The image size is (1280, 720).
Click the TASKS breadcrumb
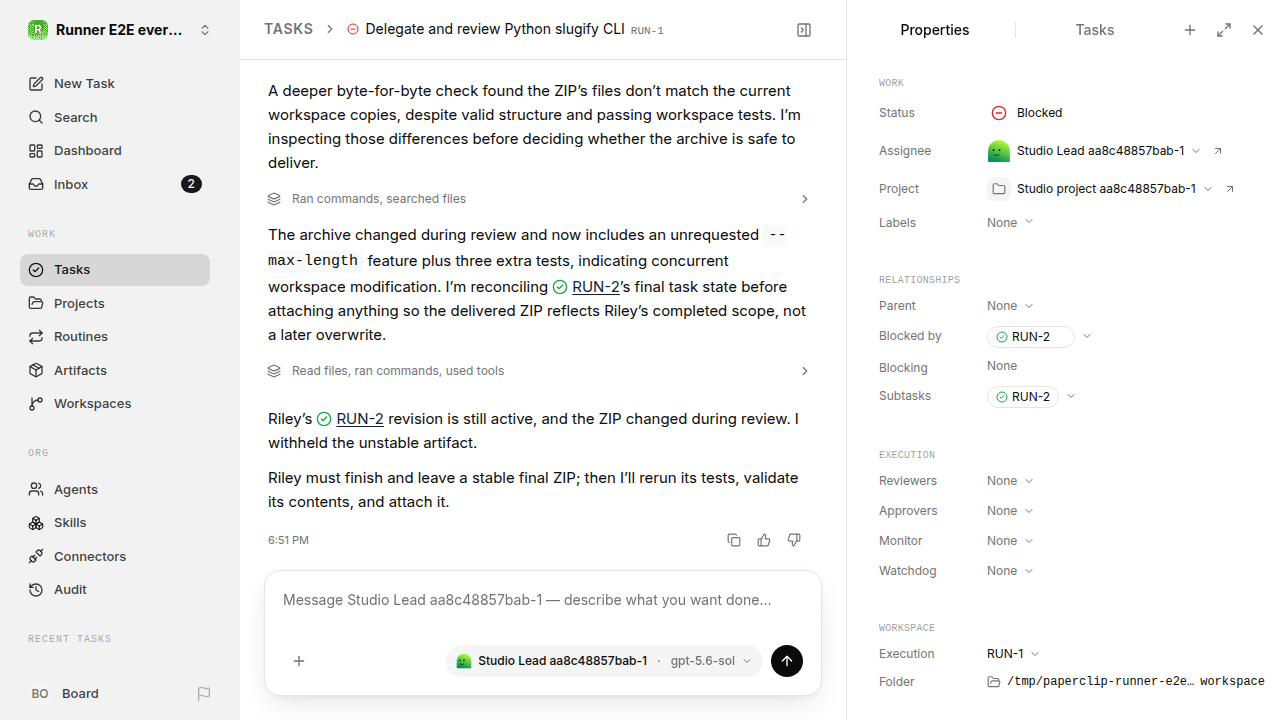[288, 29]
